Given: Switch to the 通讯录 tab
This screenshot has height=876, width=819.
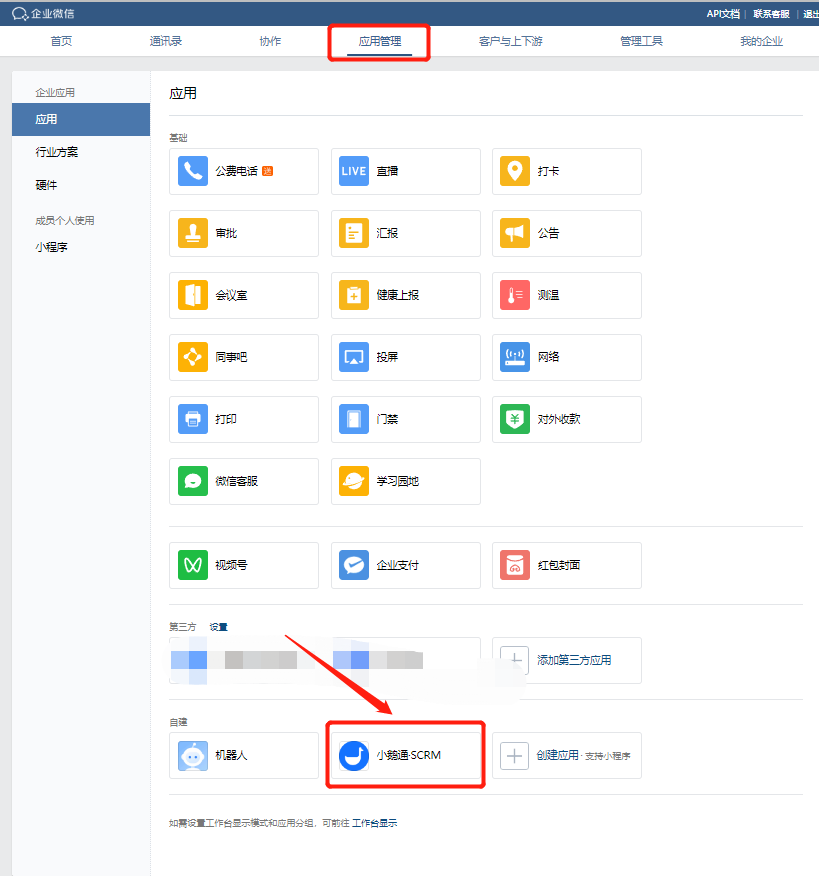Looking at the screenshot, I should click(165, 41).
